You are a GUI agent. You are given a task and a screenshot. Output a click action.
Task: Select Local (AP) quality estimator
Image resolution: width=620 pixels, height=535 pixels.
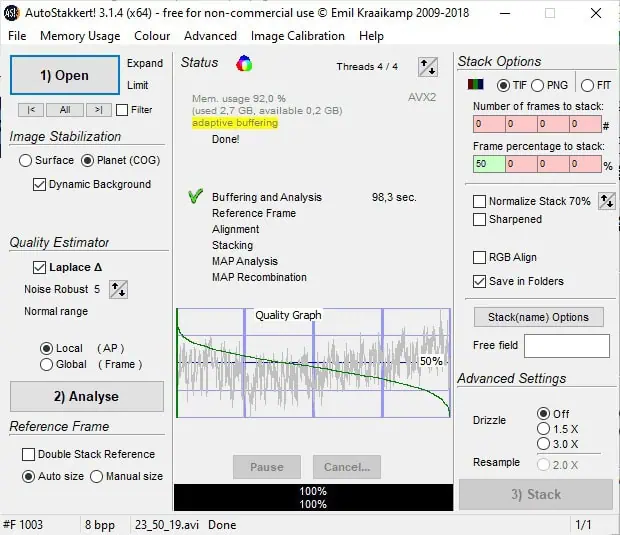[46, 348]
